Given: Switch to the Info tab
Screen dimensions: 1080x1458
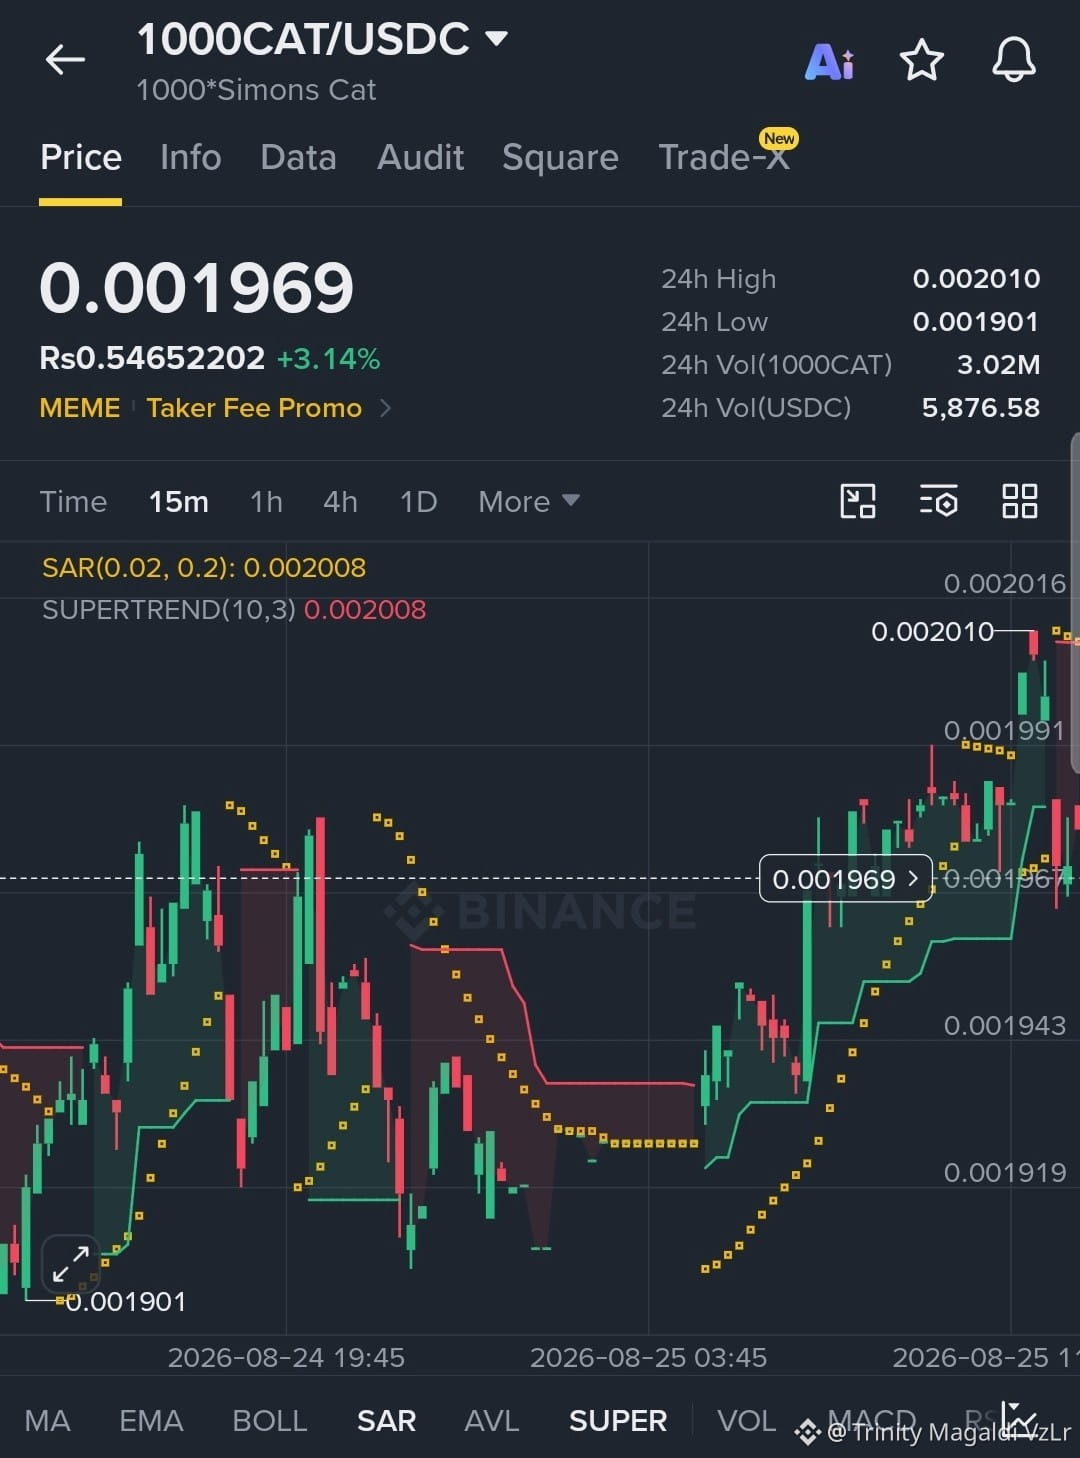Looking at the screenshot, I should point(191,158).
